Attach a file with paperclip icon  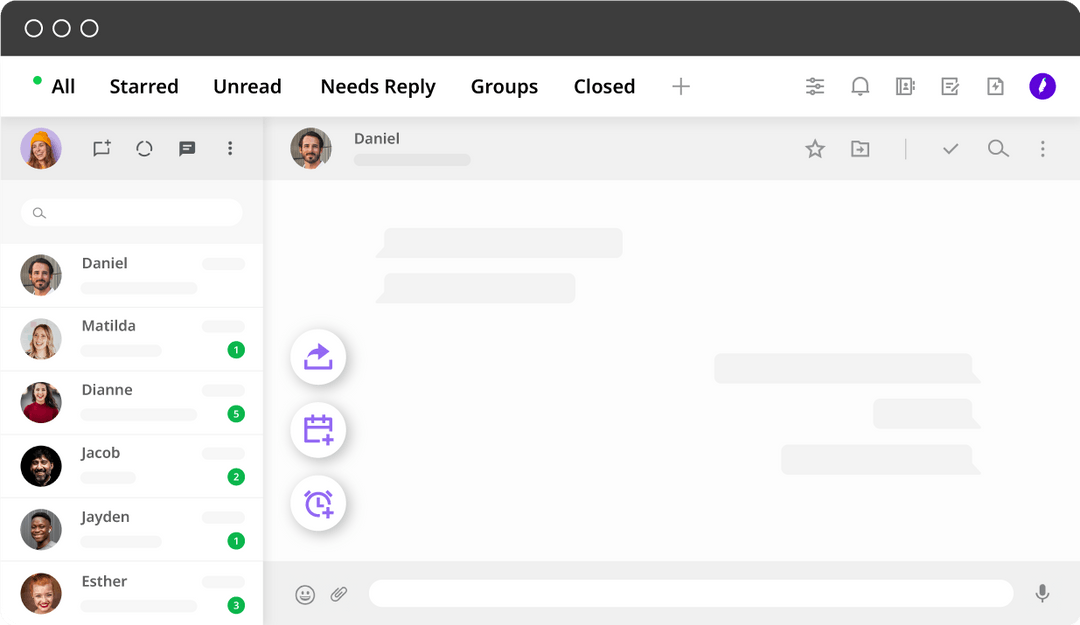339,594
